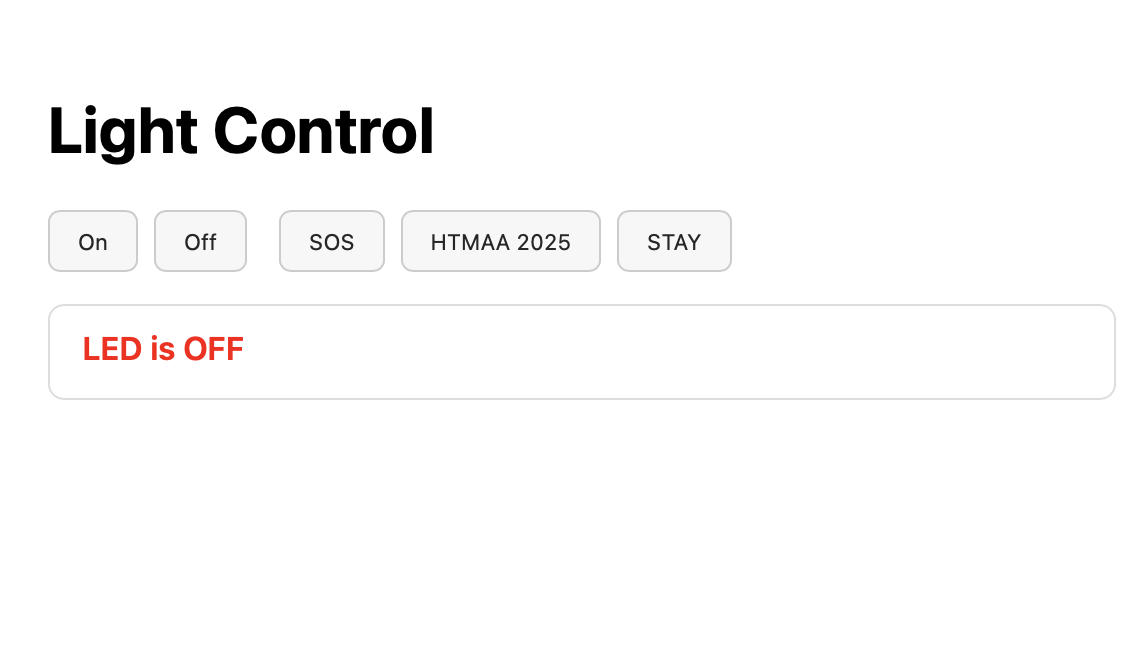The width and height of the screenshot is (1130, 668).
Task: Click the On button
Action: coord(93,241)
